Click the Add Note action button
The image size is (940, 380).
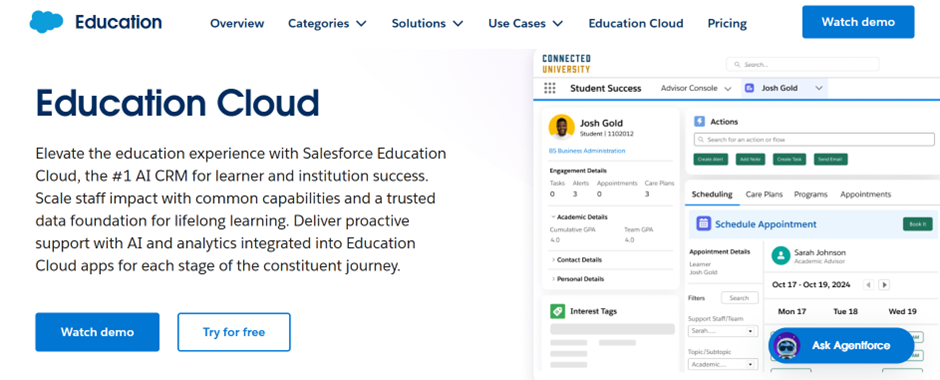tap(750, 159)
